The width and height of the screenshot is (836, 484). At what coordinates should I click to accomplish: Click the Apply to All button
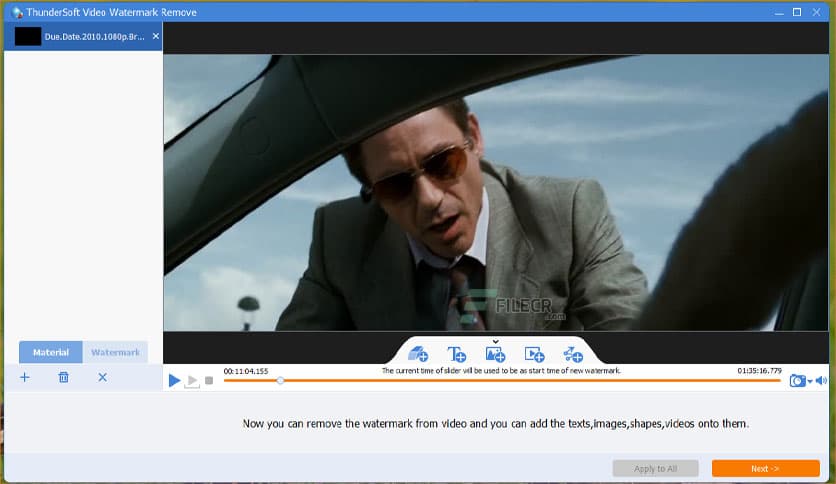click(655, 469)
